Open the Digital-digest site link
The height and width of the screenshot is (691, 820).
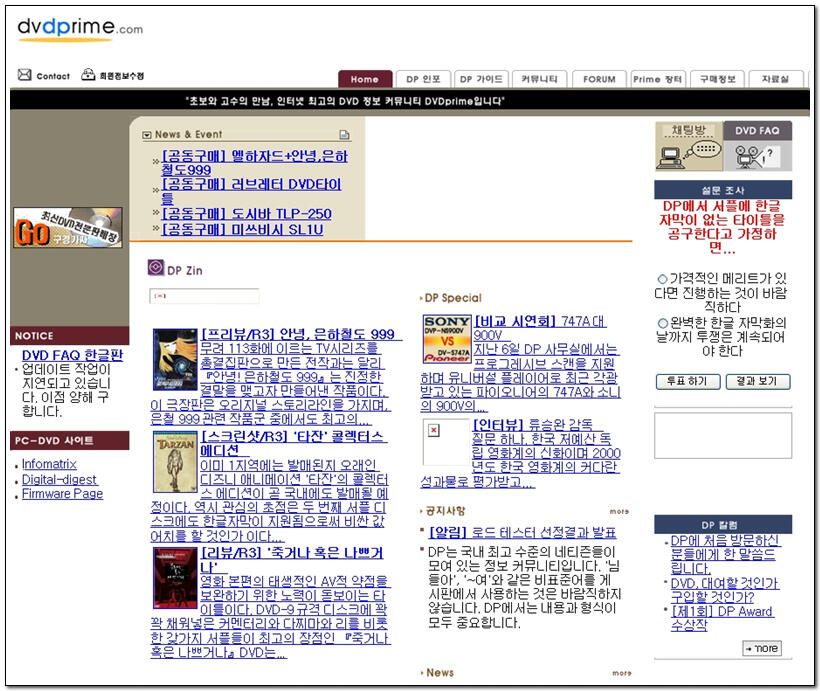pos(59,479)
